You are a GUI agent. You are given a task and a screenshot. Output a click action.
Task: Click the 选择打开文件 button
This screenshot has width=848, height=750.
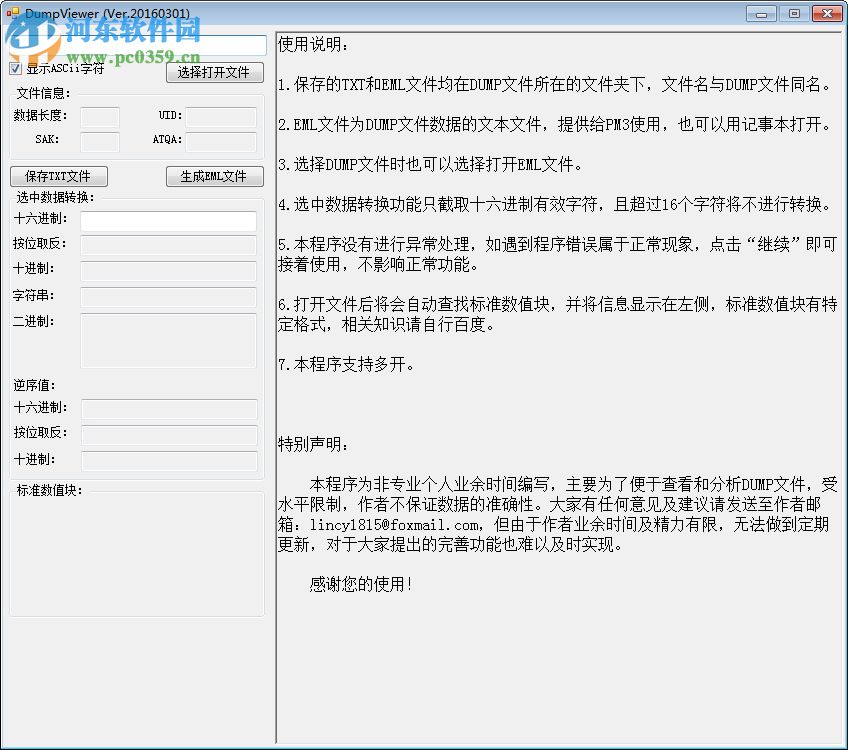[x=214, y=72]
